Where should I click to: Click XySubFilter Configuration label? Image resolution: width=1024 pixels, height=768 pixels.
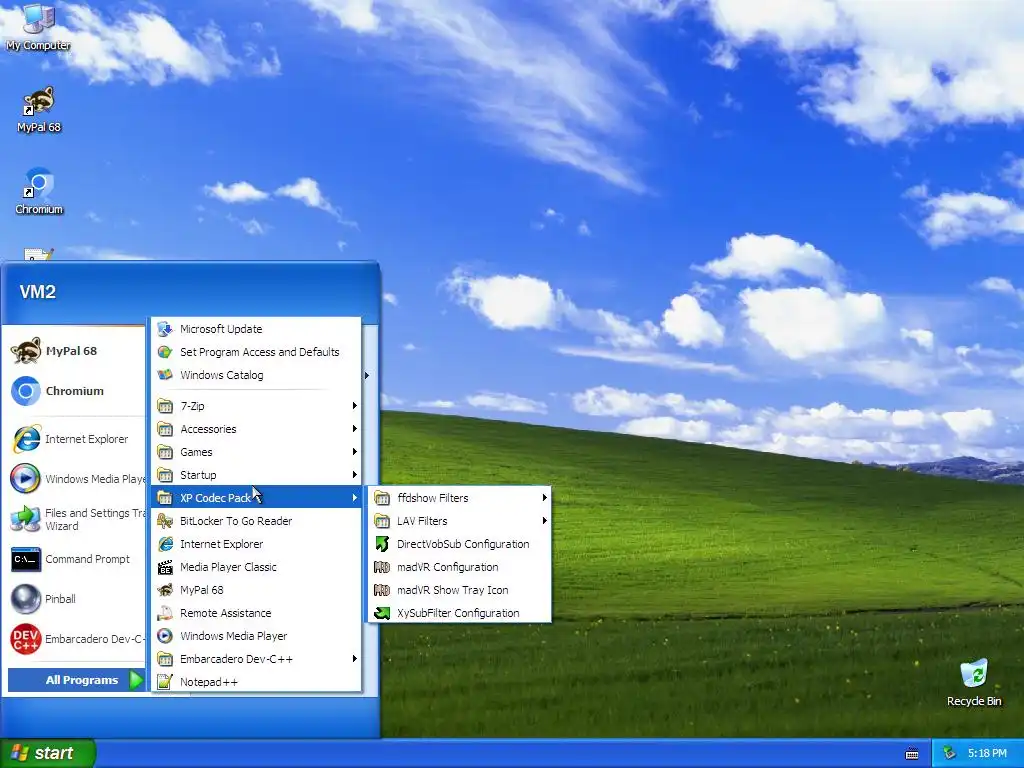[458, 613]
